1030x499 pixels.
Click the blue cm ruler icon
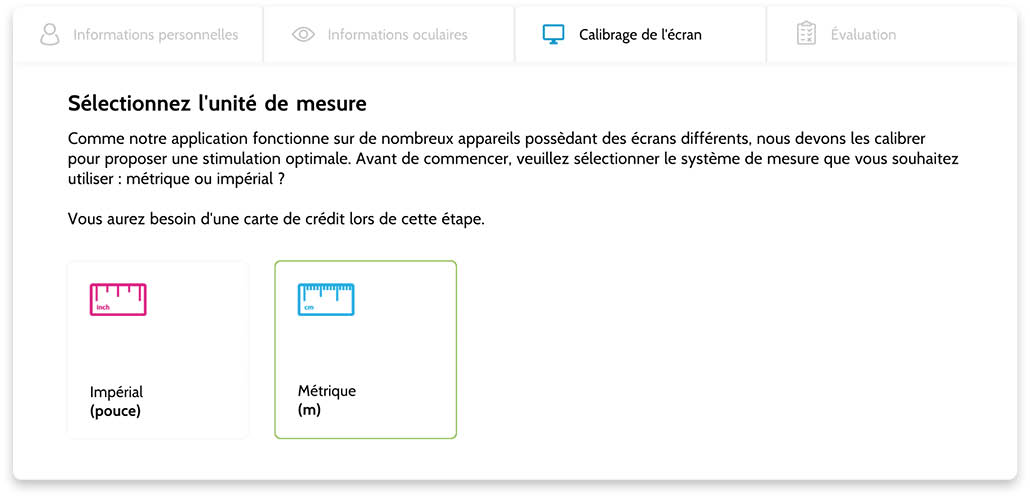click(x=326, y=299)
